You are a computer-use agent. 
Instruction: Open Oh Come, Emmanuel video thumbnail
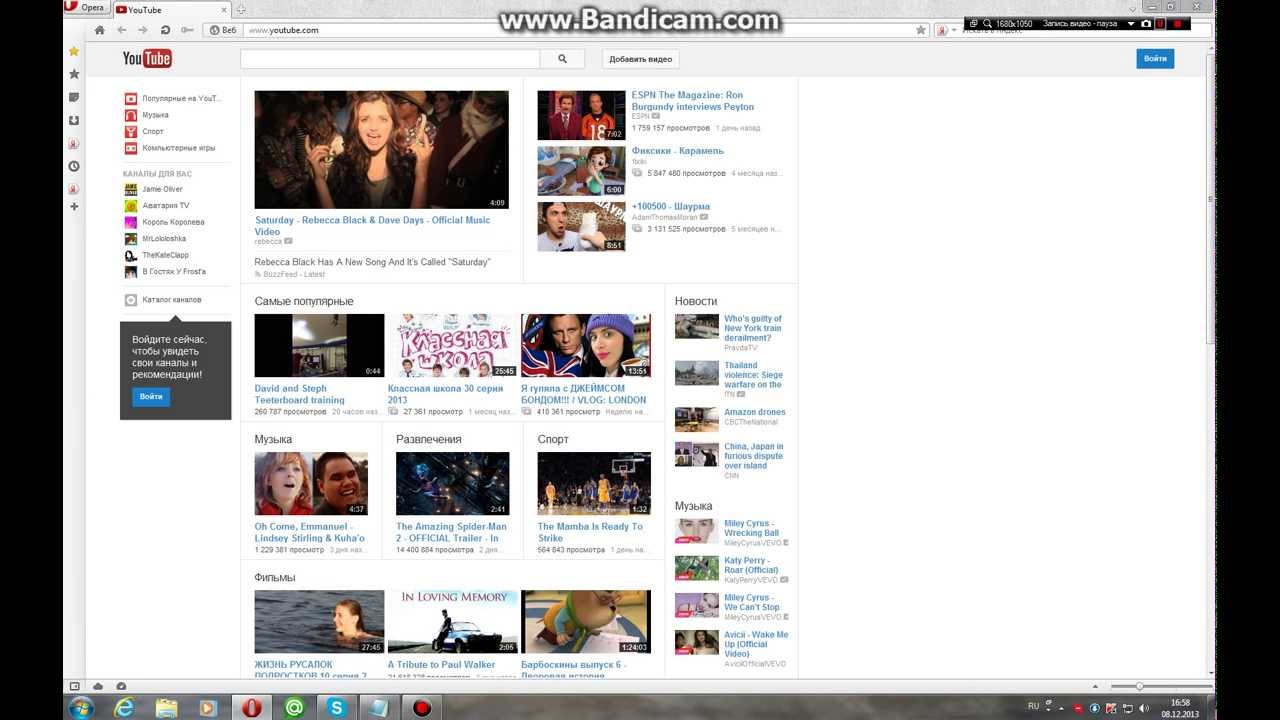pyautogui.click(x=311, y=484)
